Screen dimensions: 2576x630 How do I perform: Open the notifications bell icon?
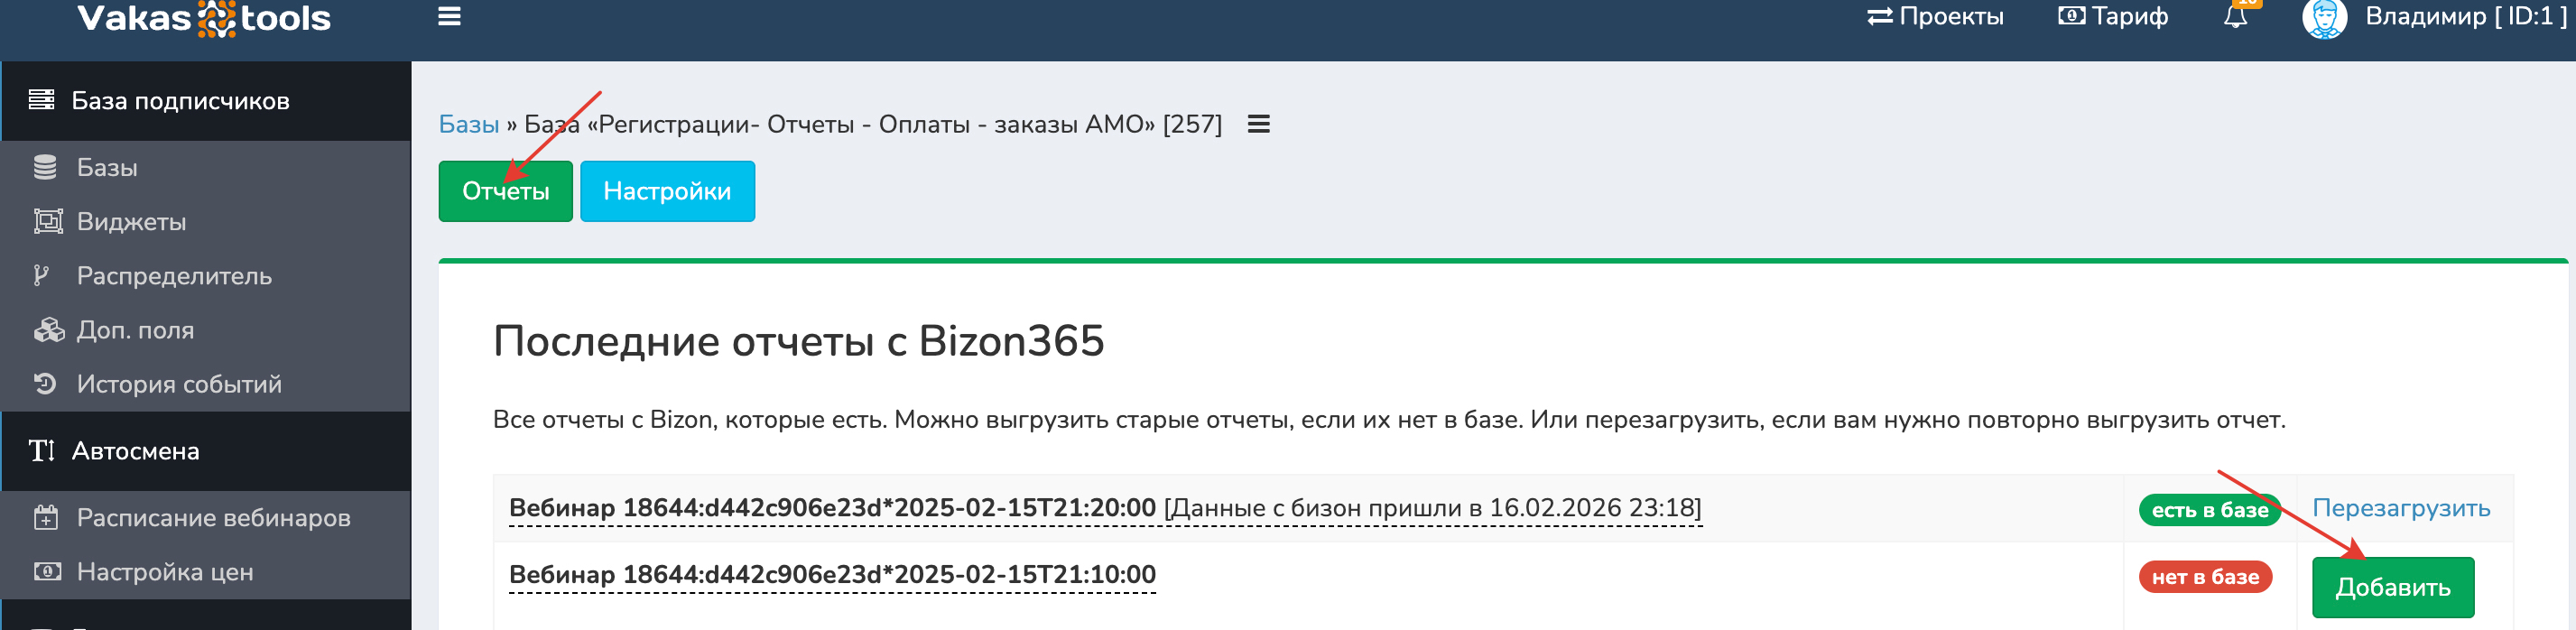coord(2235,17)
